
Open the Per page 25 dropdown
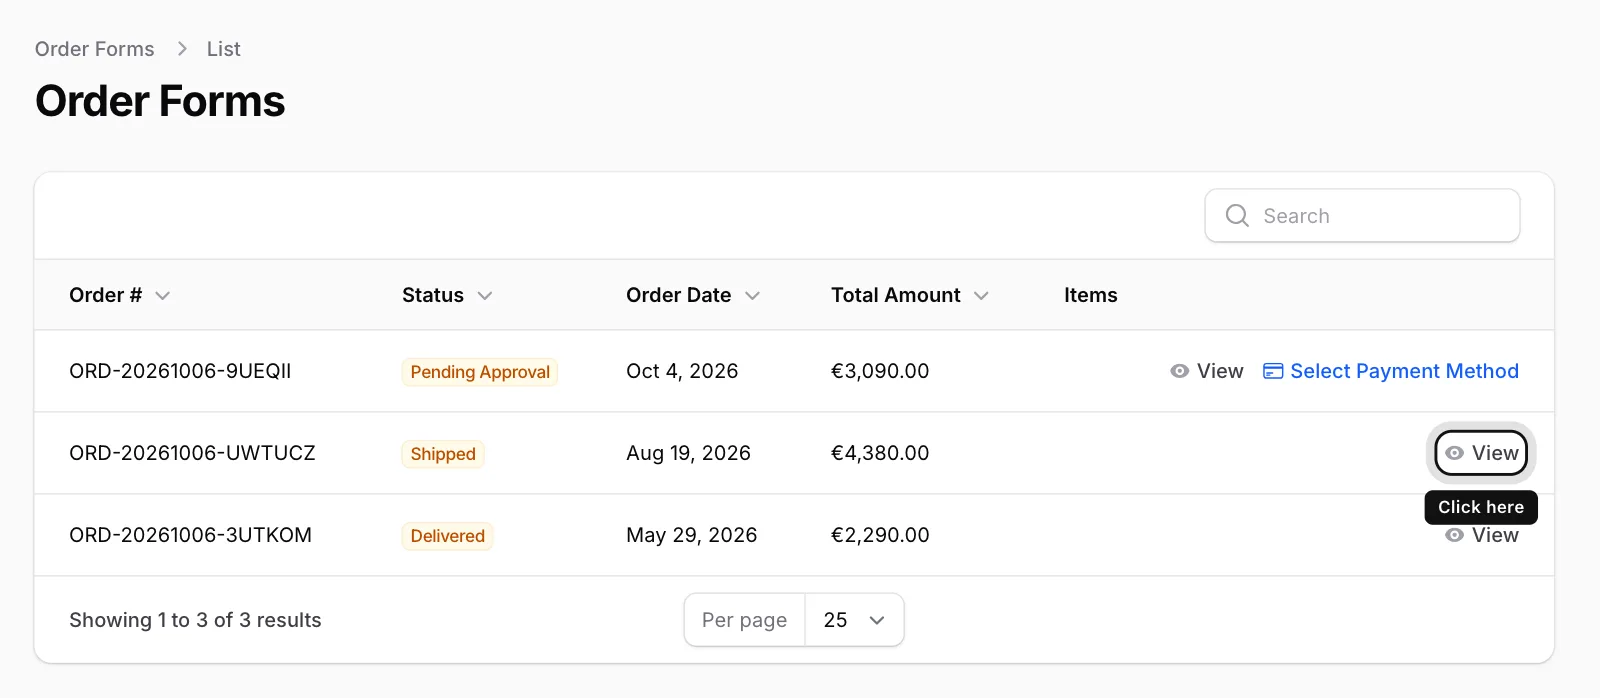pyautogui.click(x=854, y=620)
